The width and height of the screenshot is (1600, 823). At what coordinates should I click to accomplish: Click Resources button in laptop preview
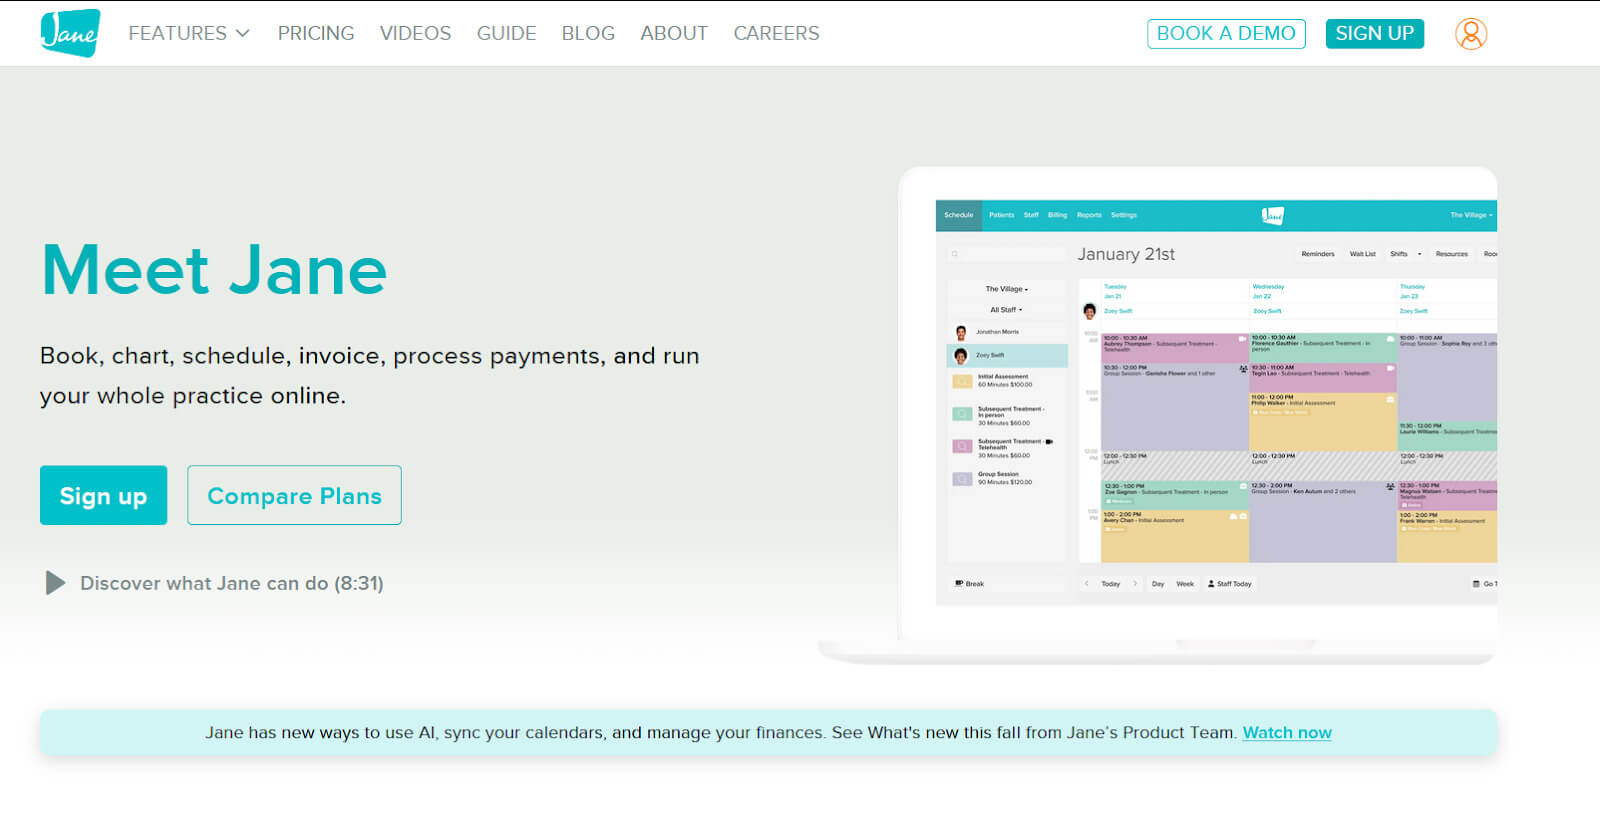tap(1451, 254)
